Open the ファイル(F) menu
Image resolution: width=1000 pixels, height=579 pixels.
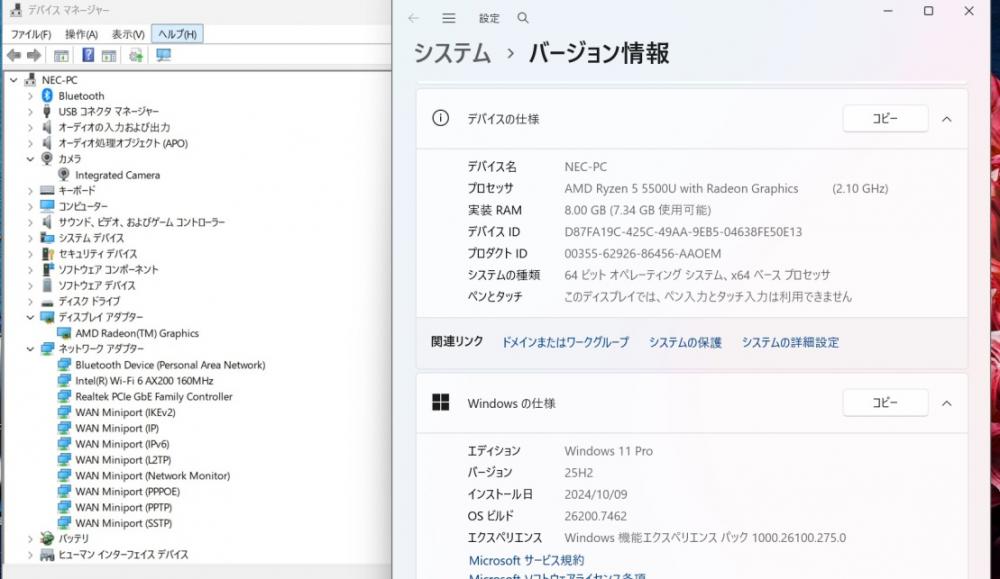coord(31,34)
